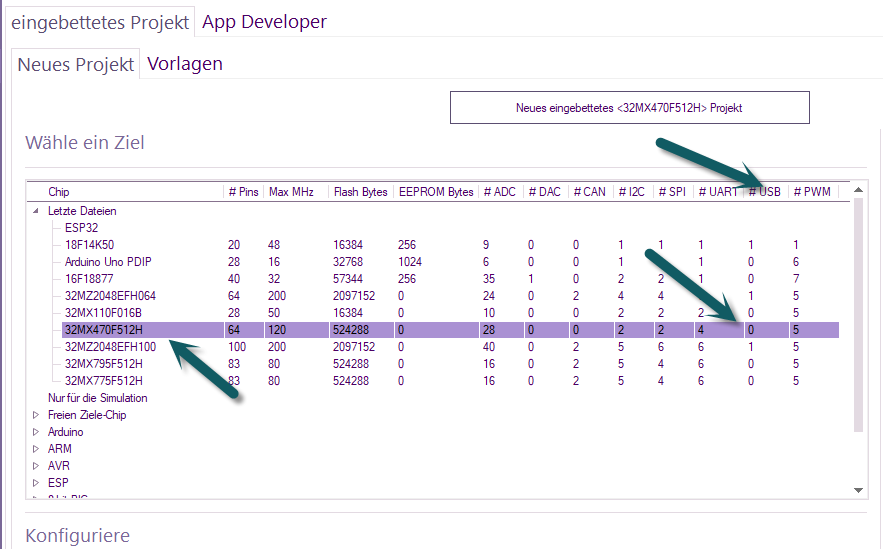Viewport: 883px width, 549px height.
Task: Click Neues eingebettetes 32MX470F512H Projekt button
Action: pos(630,108)
